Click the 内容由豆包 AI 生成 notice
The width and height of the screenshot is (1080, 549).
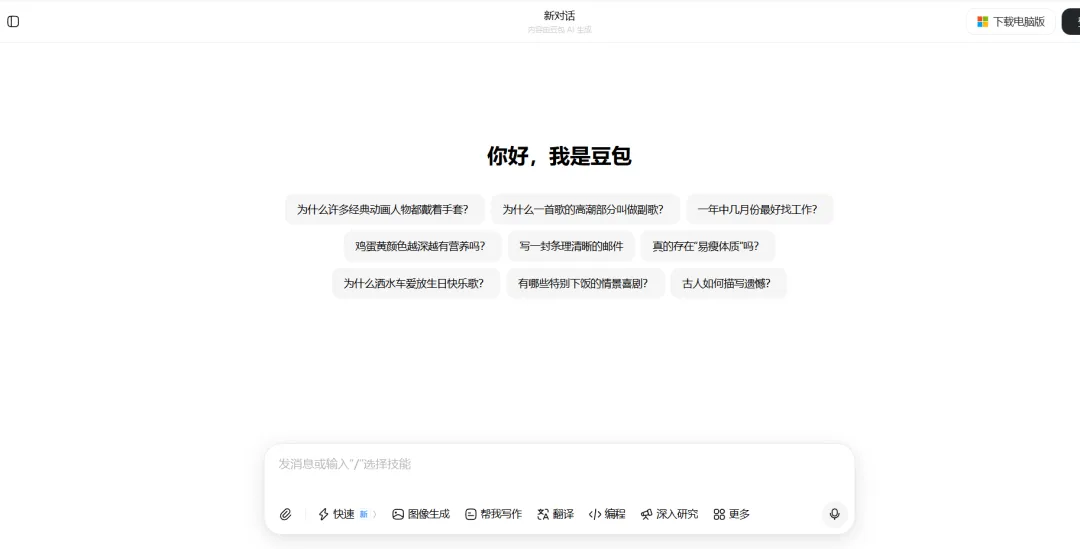pyautogui.click(x=559, y=30)
